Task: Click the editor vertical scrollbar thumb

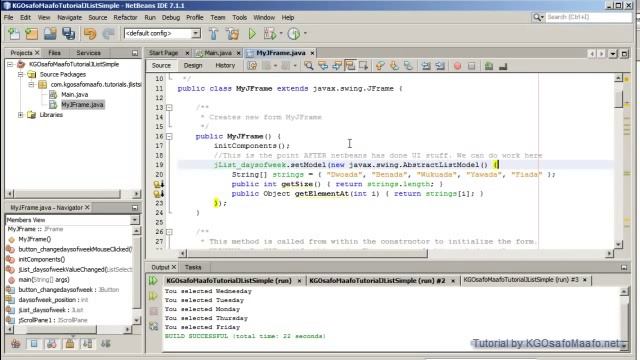Action: coord(618,99)
